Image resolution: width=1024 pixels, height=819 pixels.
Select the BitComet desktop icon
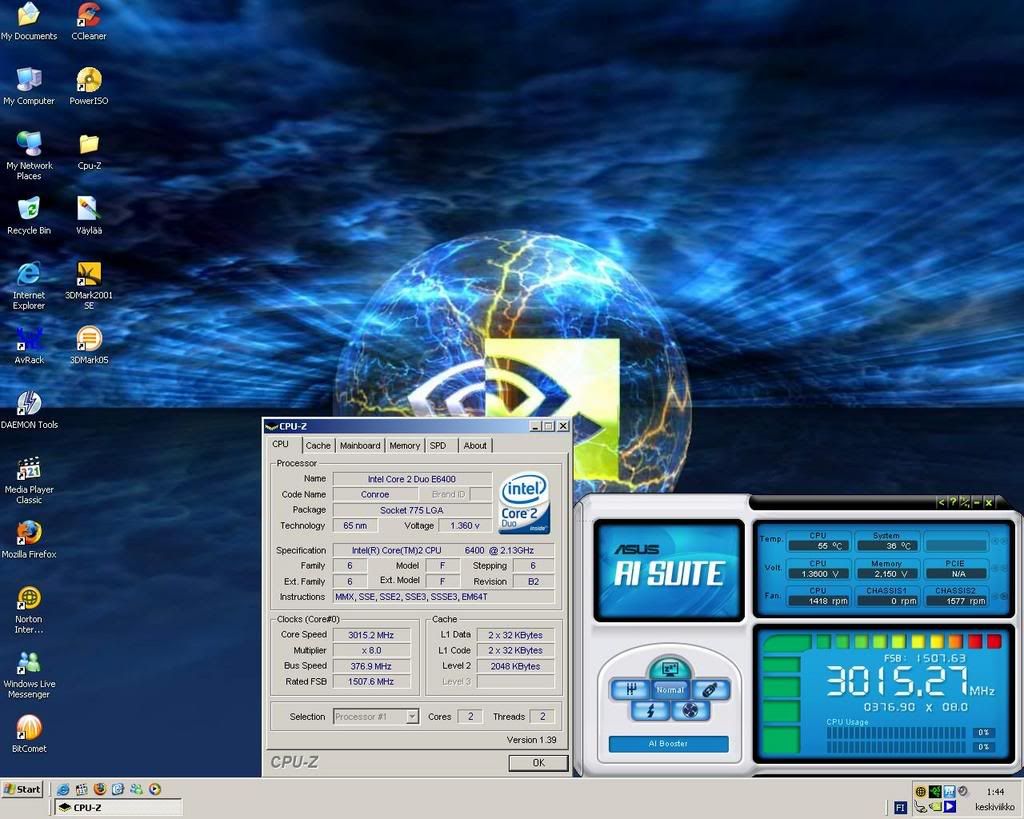(x=29, y=727)
